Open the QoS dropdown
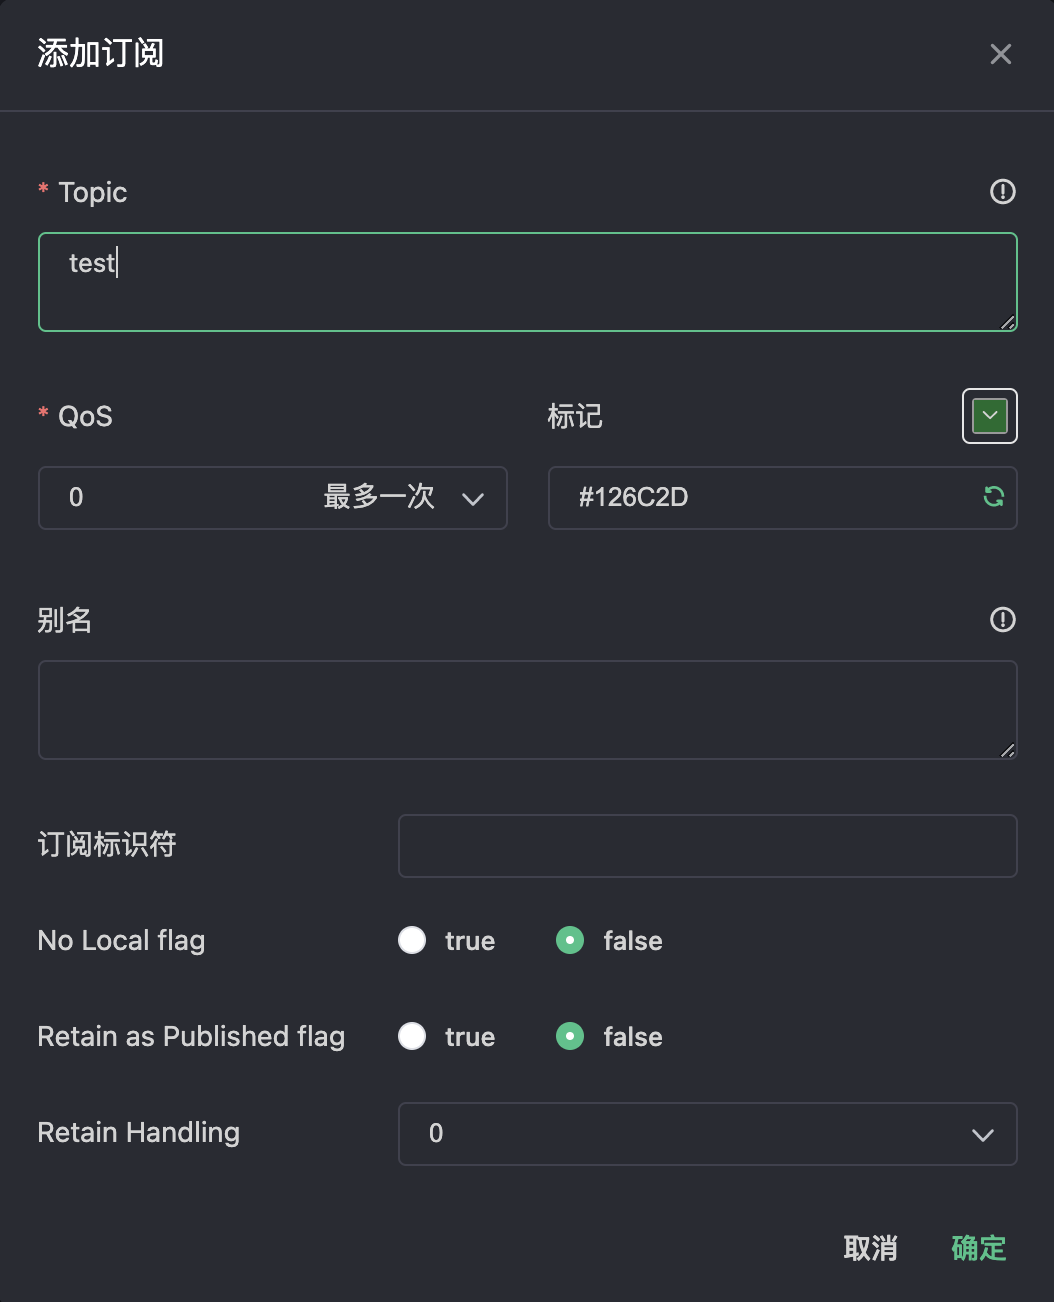 click(x=273, y=497)
